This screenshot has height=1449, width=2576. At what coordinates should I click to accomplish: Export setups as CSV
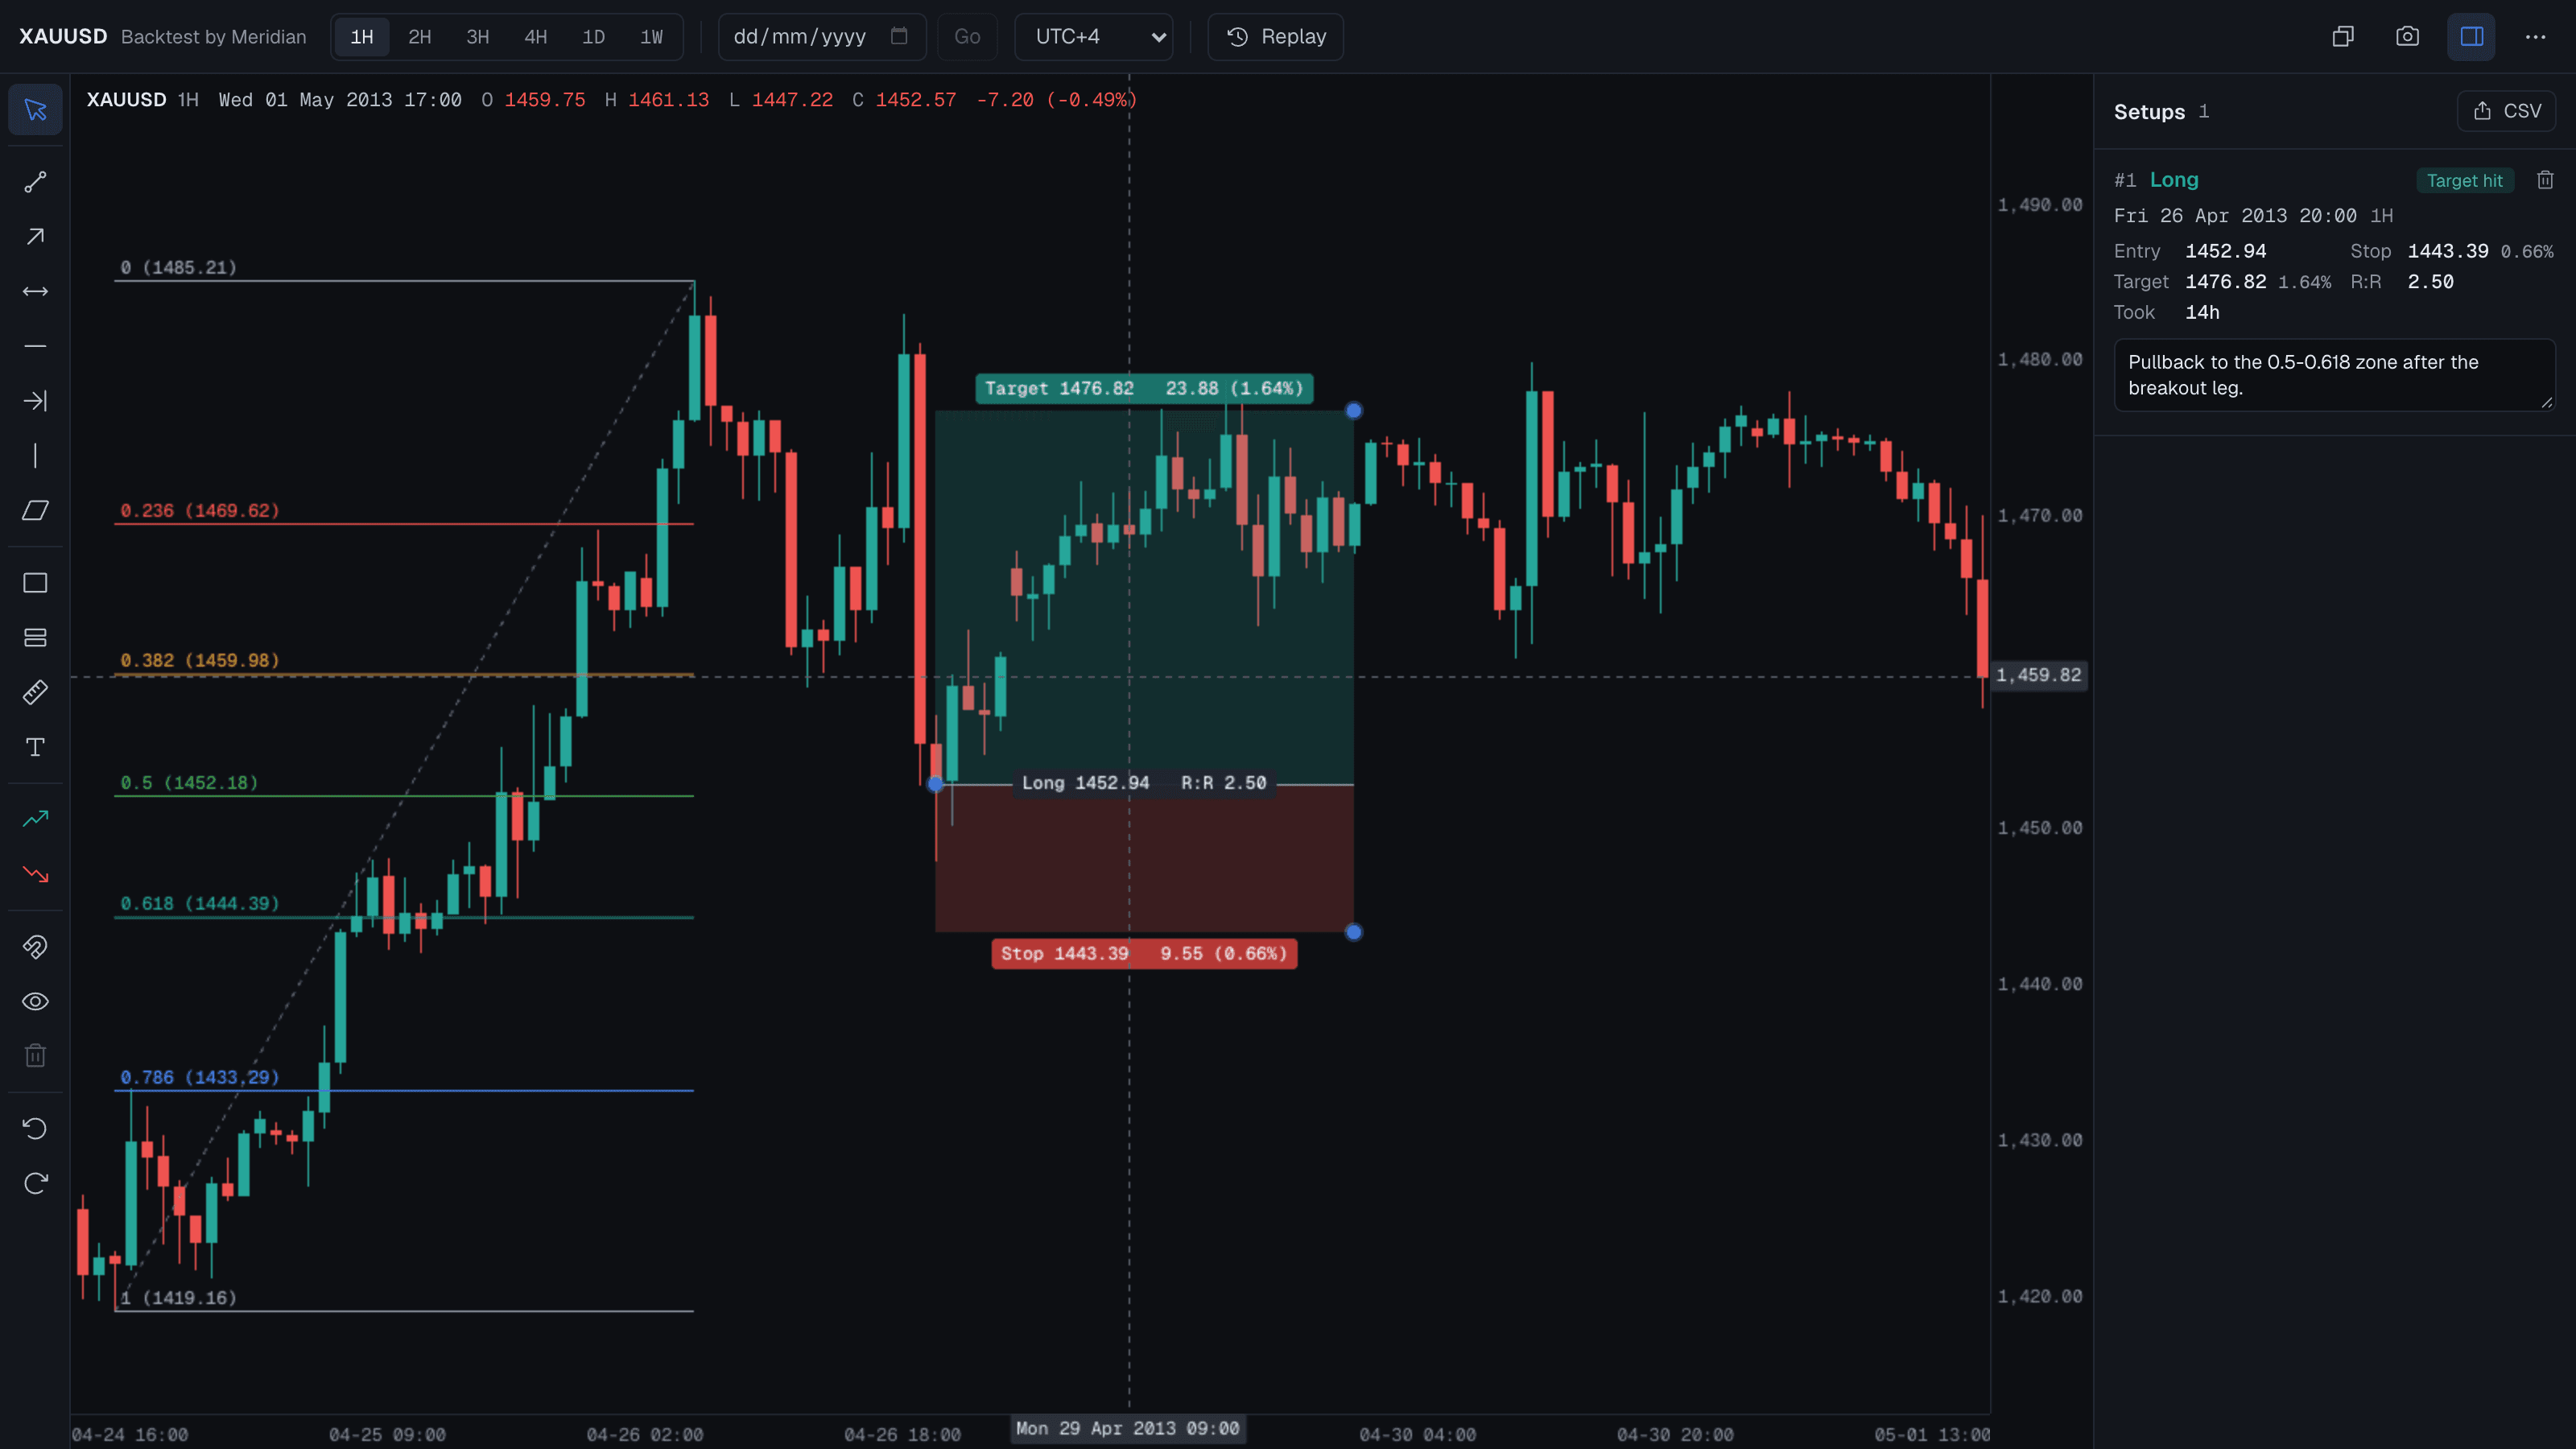2506,111
